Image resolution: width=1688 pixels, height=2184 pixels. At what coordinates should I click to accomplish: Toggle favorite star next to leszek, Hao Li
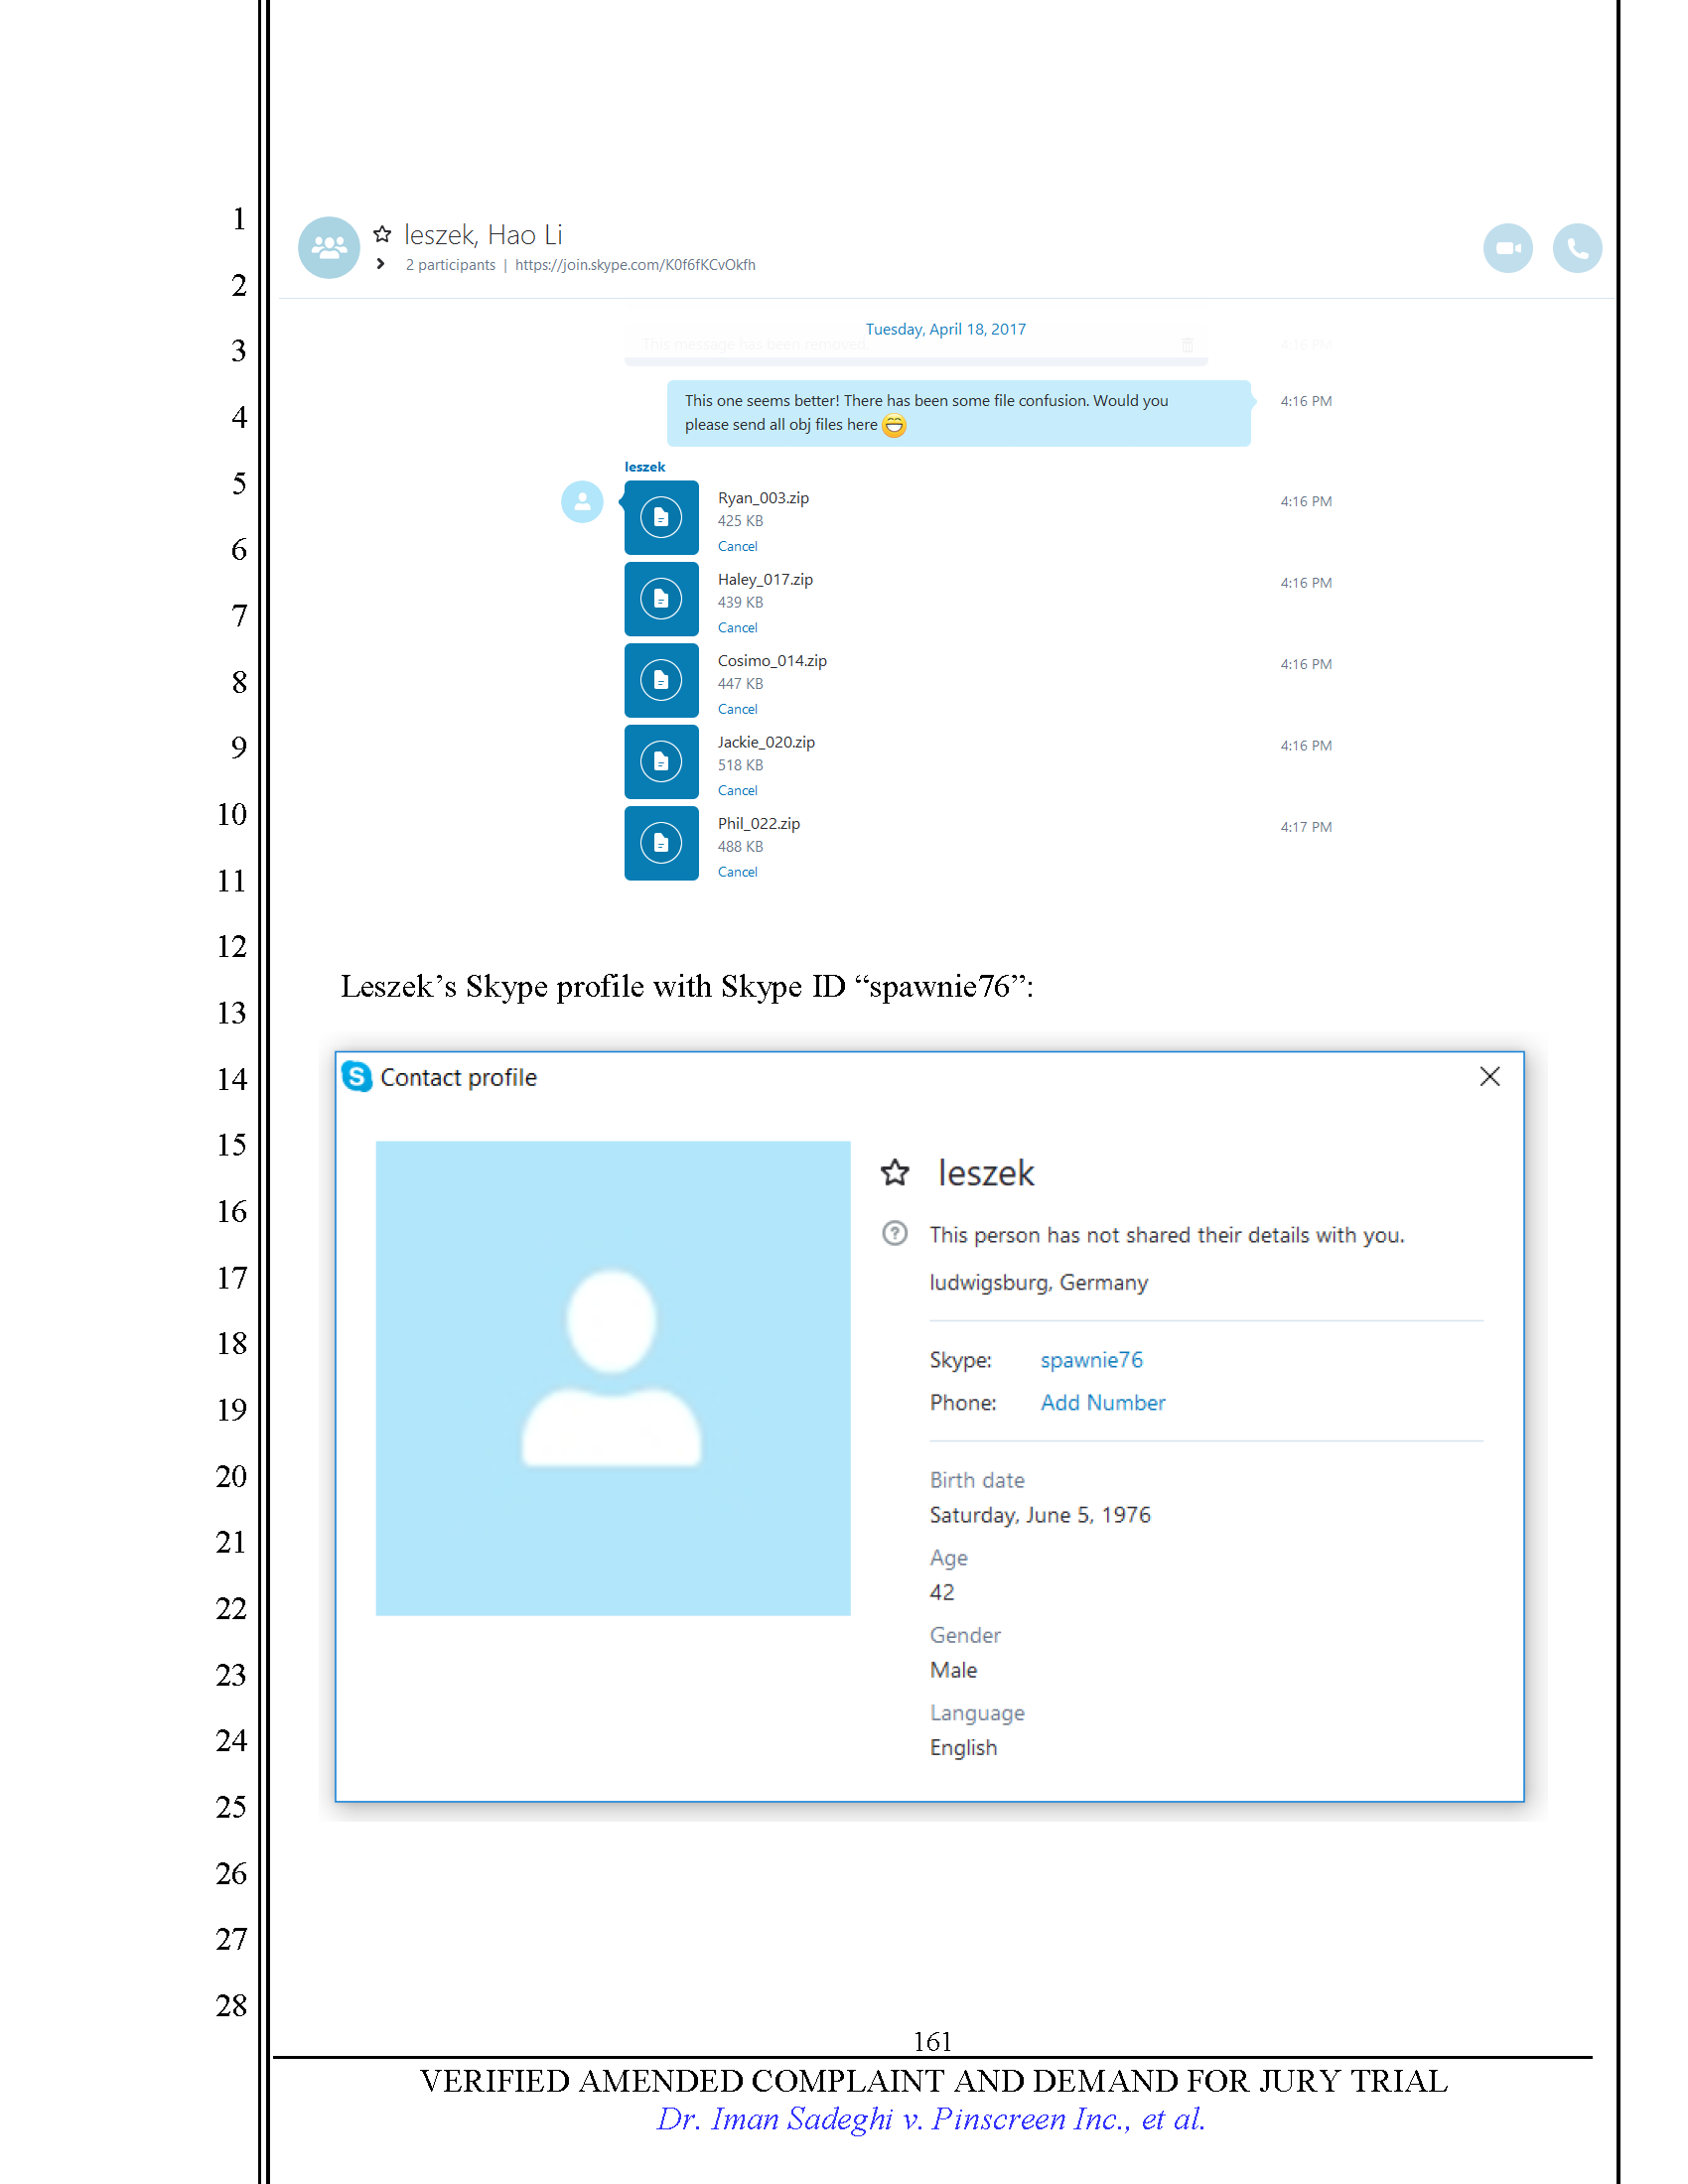click(x=382, y=234)
